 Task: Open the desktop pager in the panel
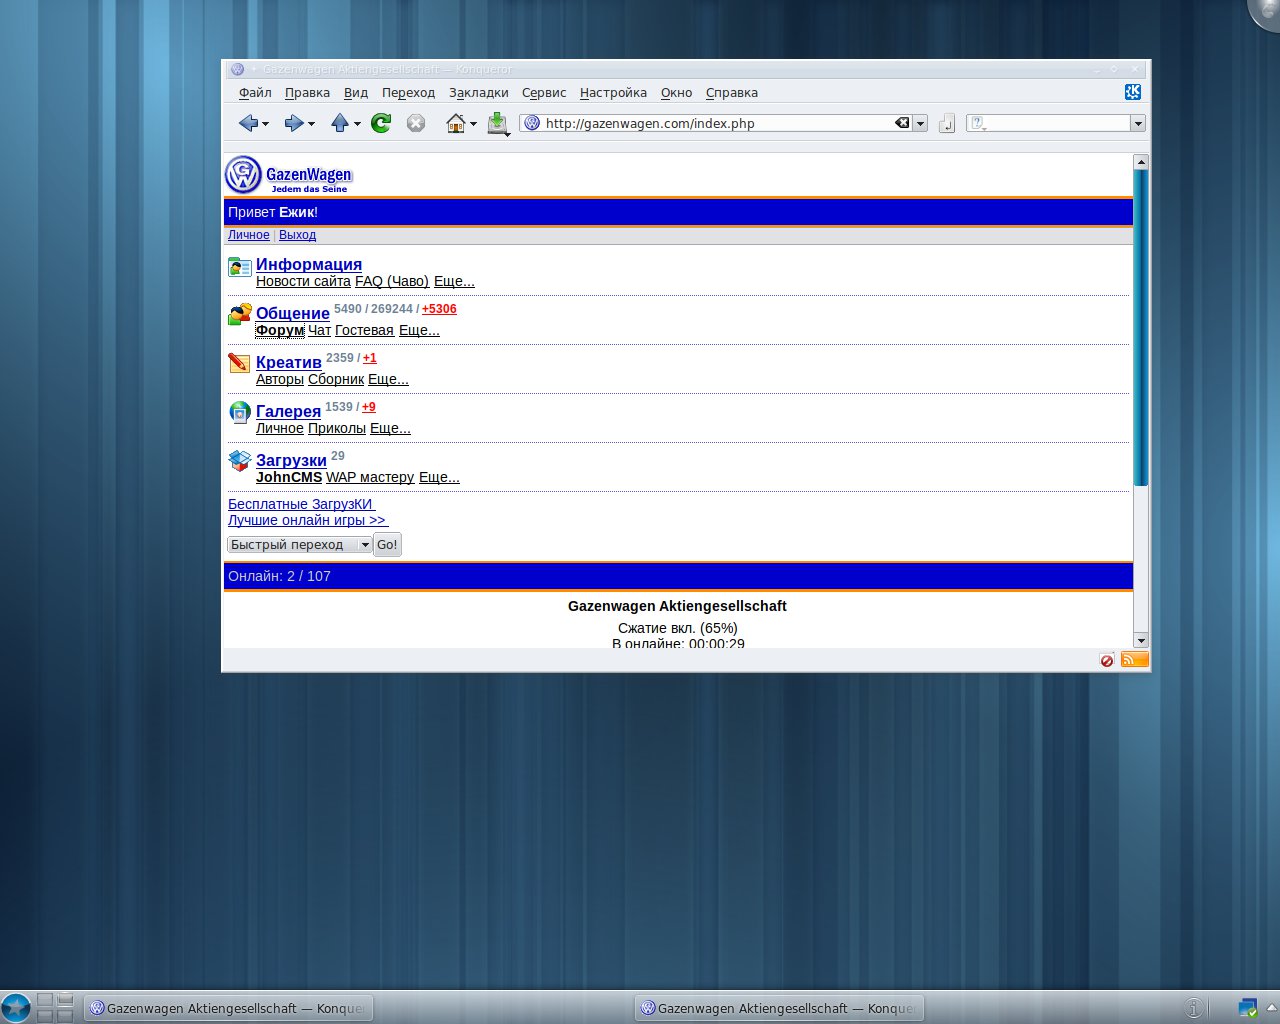click(x=56, y=1007)
